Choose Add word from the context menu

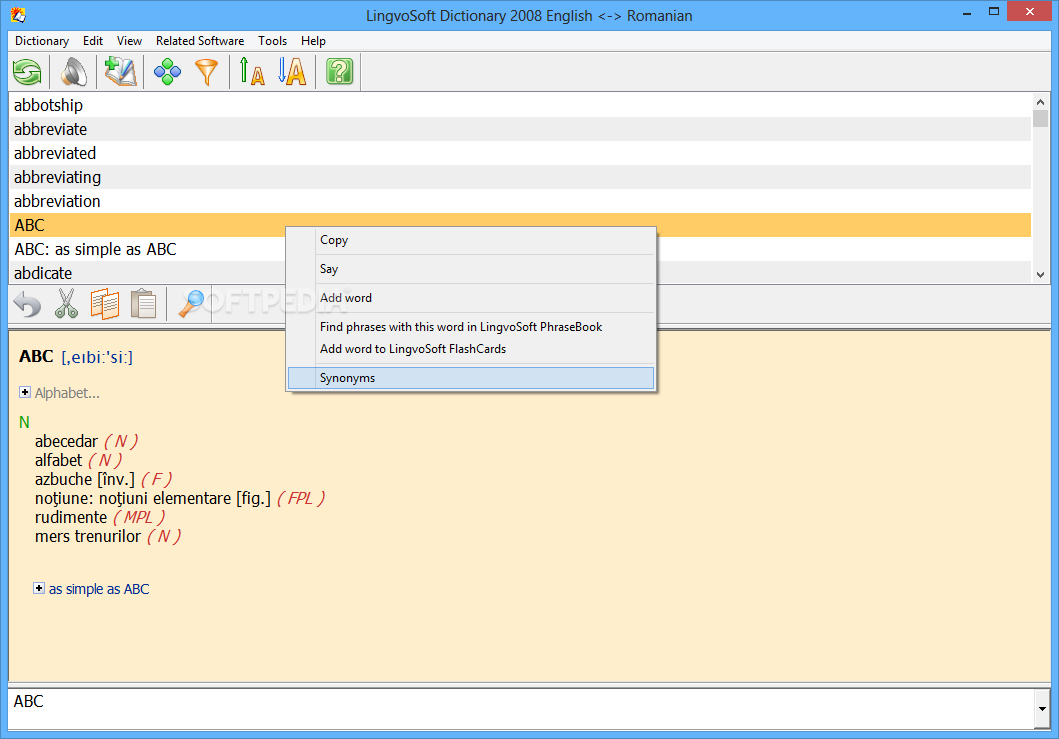pos(471,298)
